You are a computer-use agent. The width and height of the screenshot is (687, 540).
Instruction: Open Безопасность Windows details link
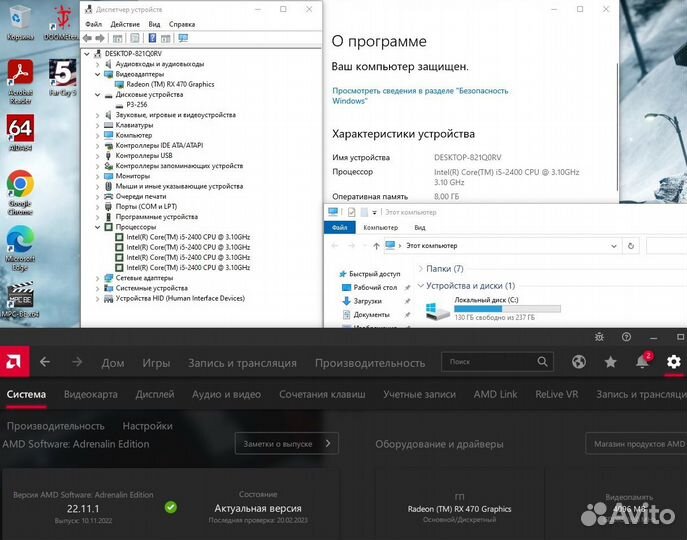click(420, 96)
